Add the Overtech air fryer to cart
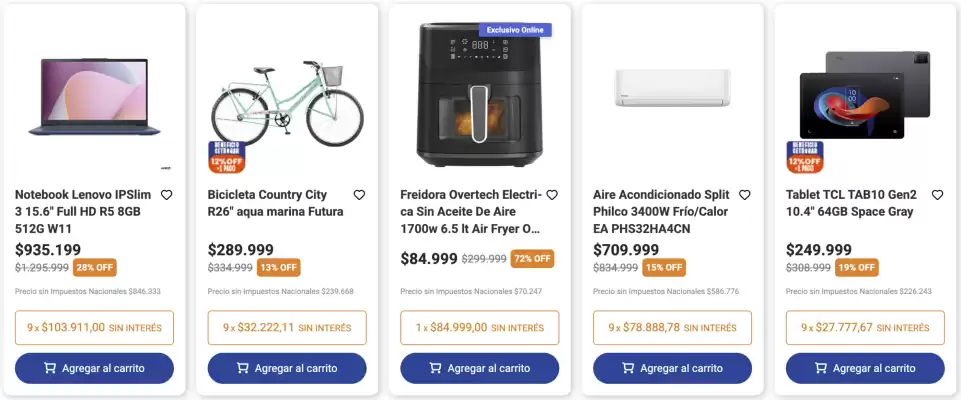This screenshot has width=961, height=400. [x=480, y=368]
